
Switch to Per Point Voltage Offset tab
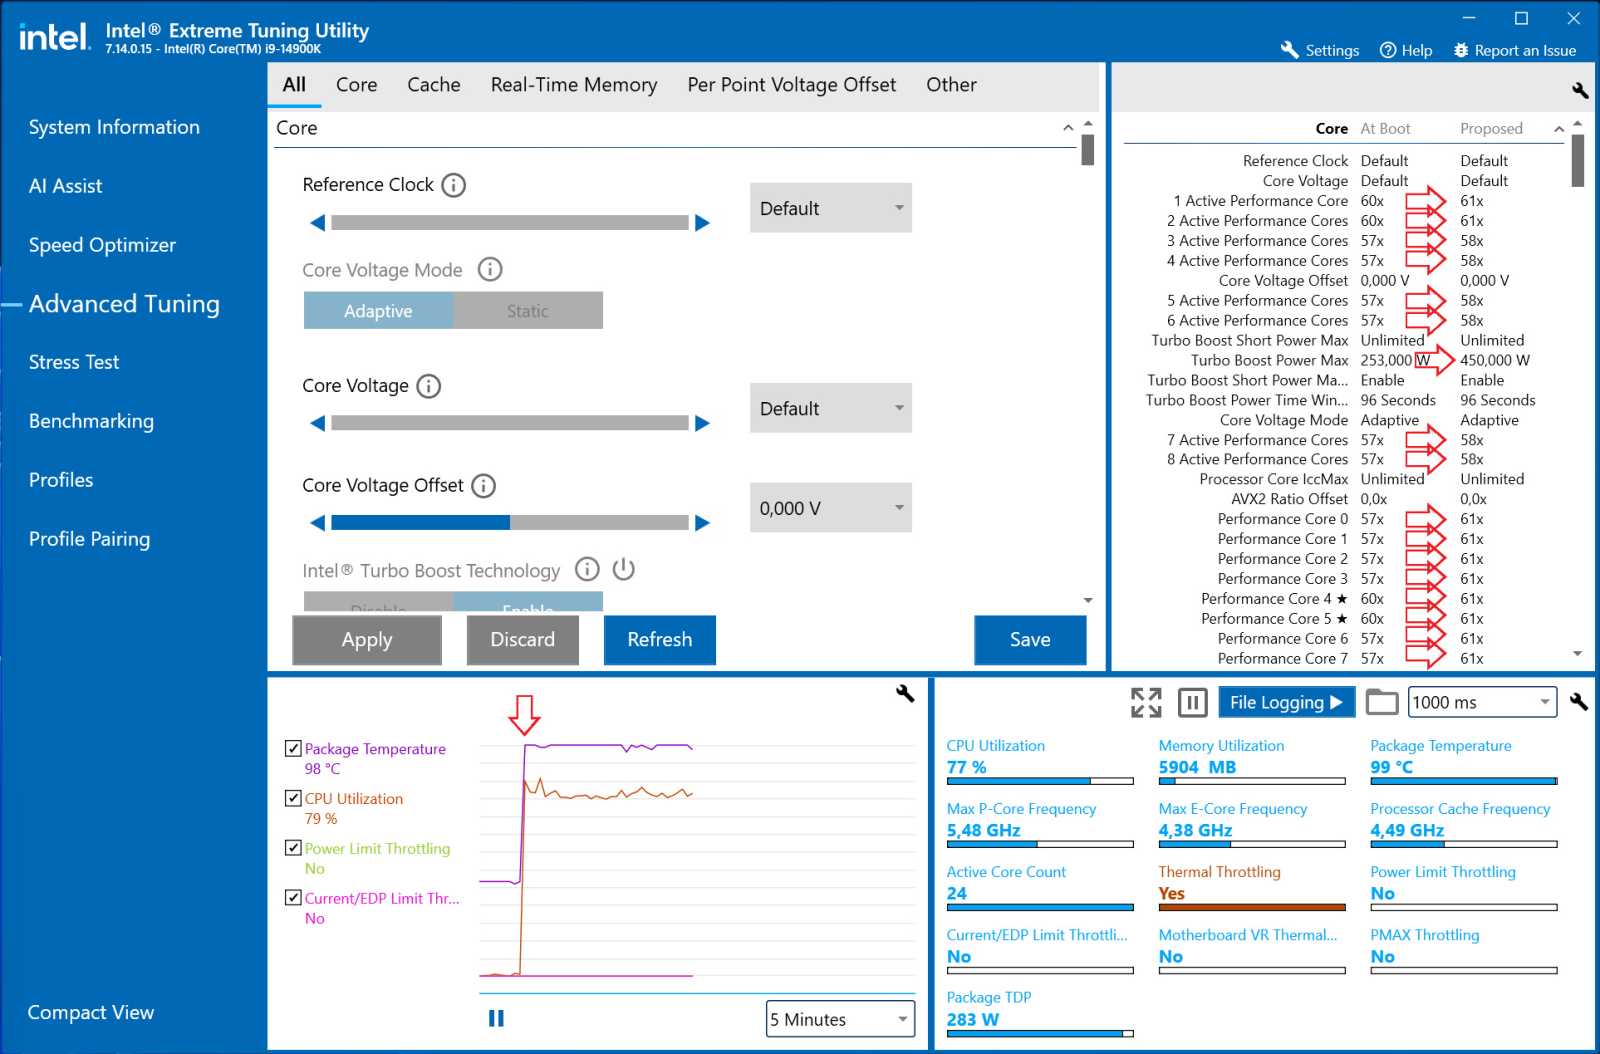[x=792, y=85]
